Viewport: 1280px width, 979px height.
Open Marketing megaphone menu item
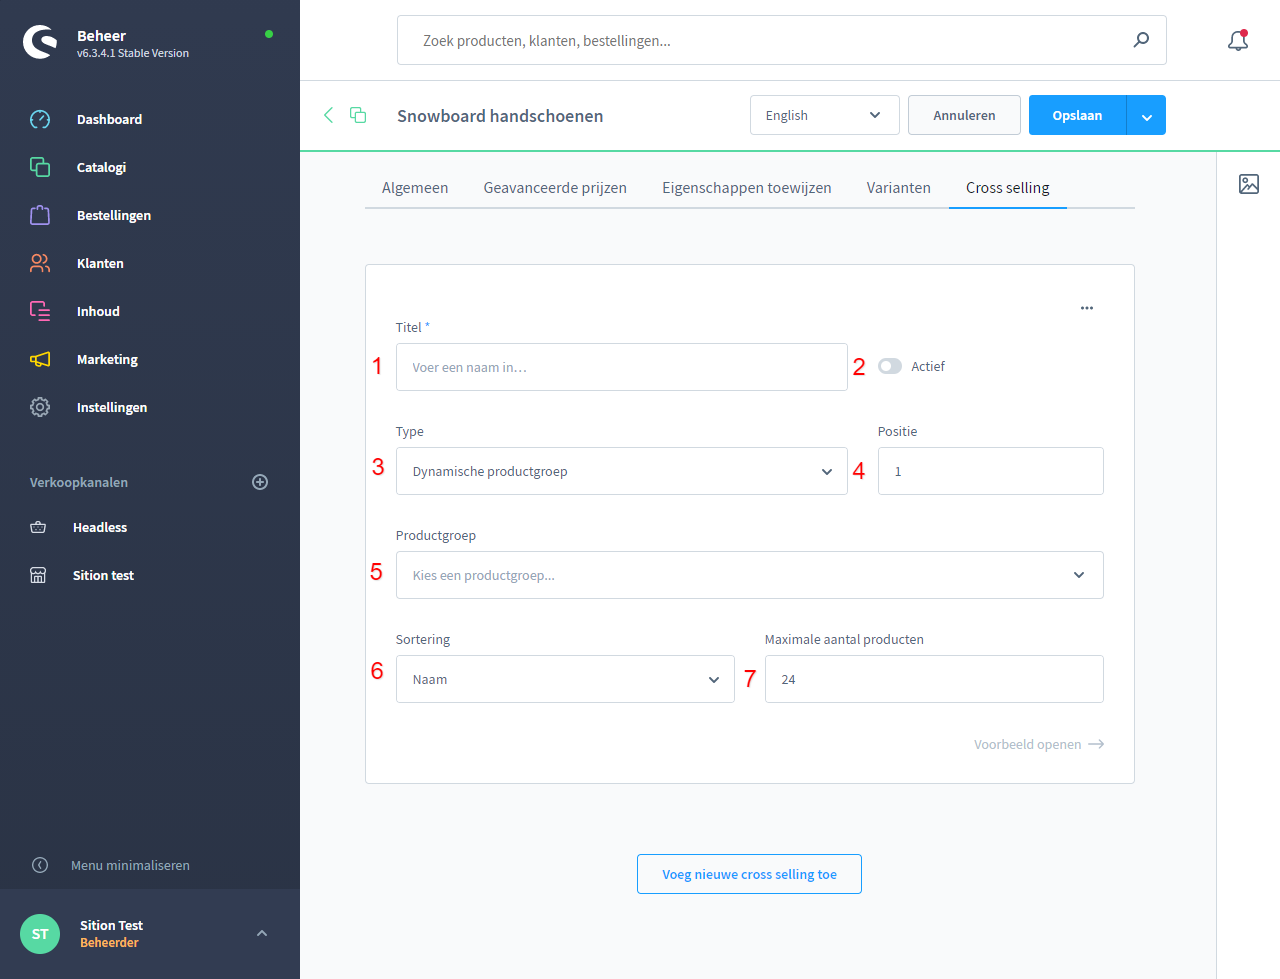pos(107,359)
